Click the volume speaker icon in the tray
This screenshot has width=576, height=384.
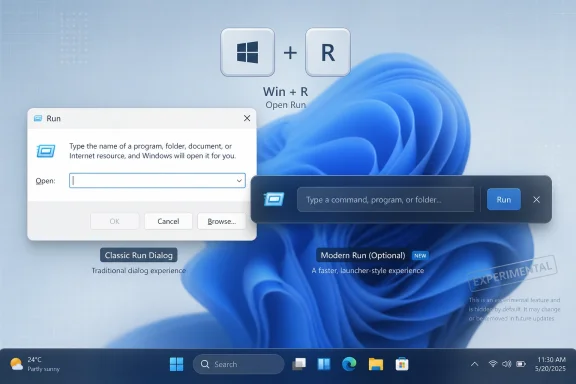pos(507,364)
